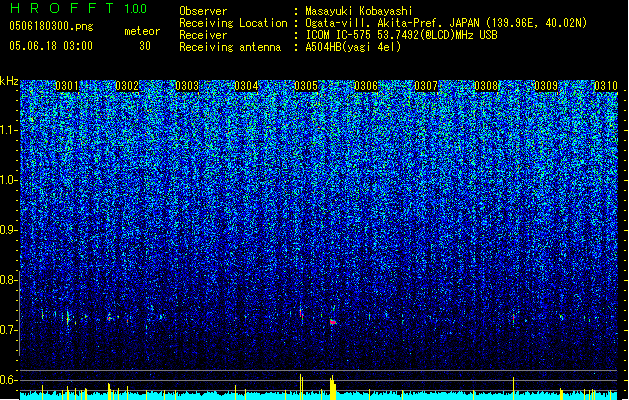The height and width of the screenshot is (400, 629).
Task: Click the 0308 time marker
Action: click(x=486, y=86)
